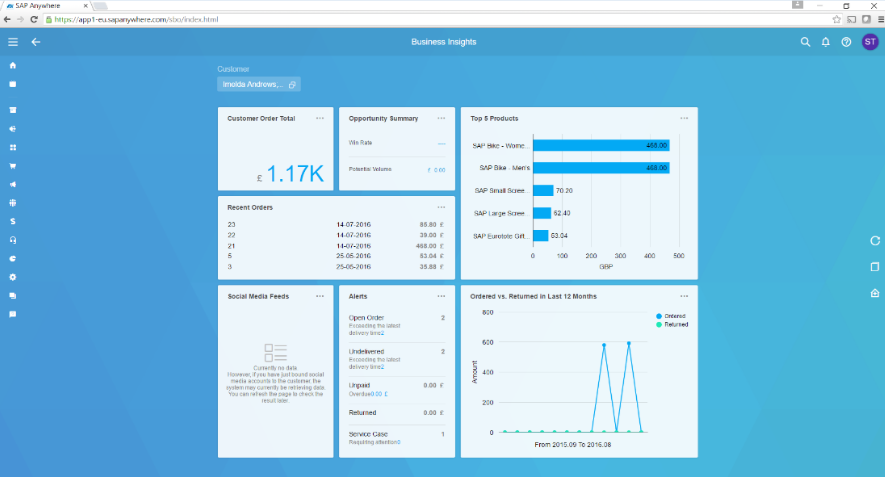Click the refresh icon on right edge

[875, 241]
